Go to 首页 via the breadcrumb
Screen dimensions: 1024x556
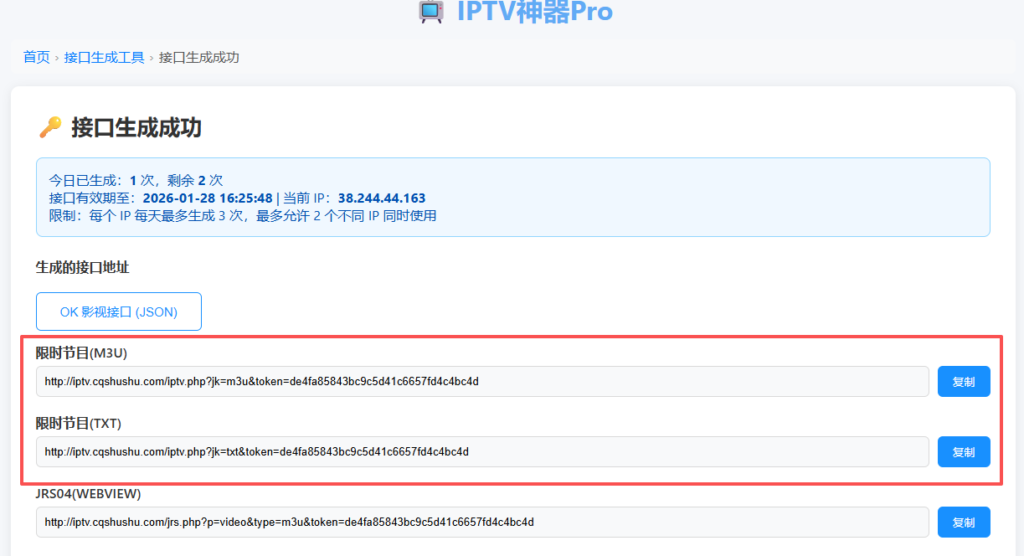tap(36, 57)
